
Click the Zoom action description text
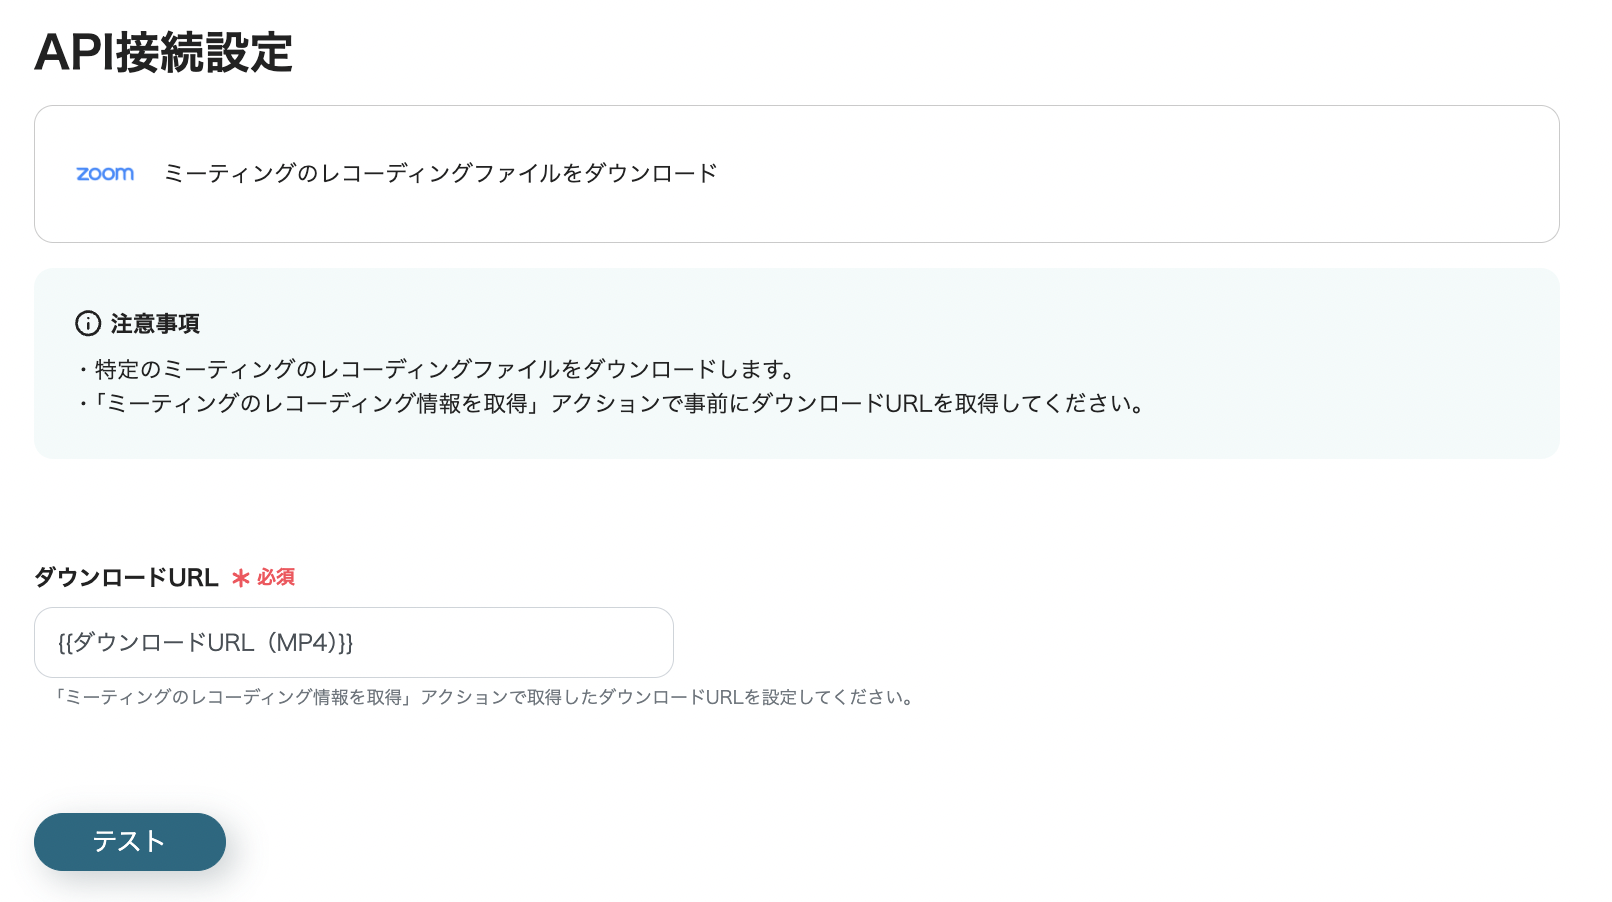(440, 173)
